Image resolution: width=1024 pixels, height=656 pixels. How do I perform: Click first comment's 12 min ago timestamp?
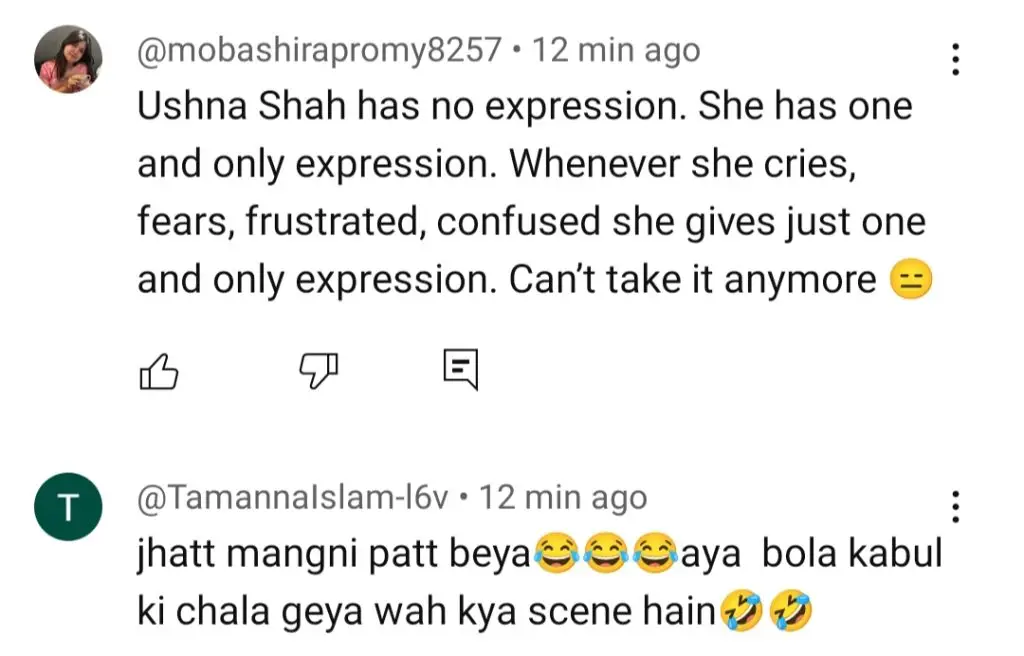click(615, 50)
